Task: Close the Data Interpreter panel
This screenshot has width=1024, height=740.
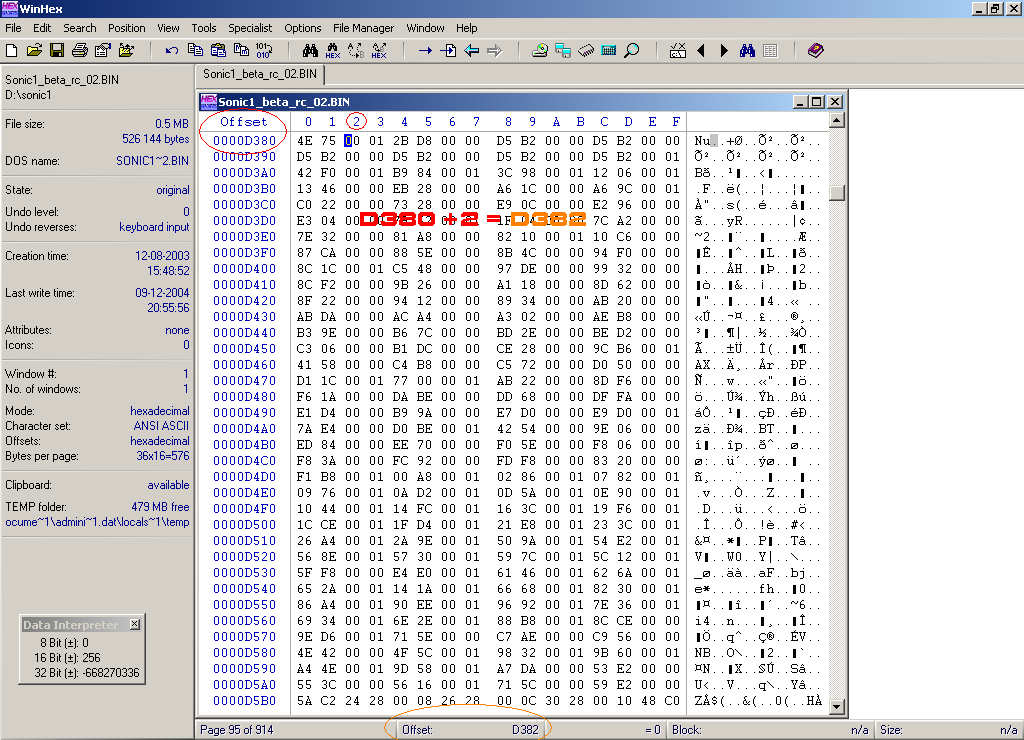Action: tap(135, 624)
